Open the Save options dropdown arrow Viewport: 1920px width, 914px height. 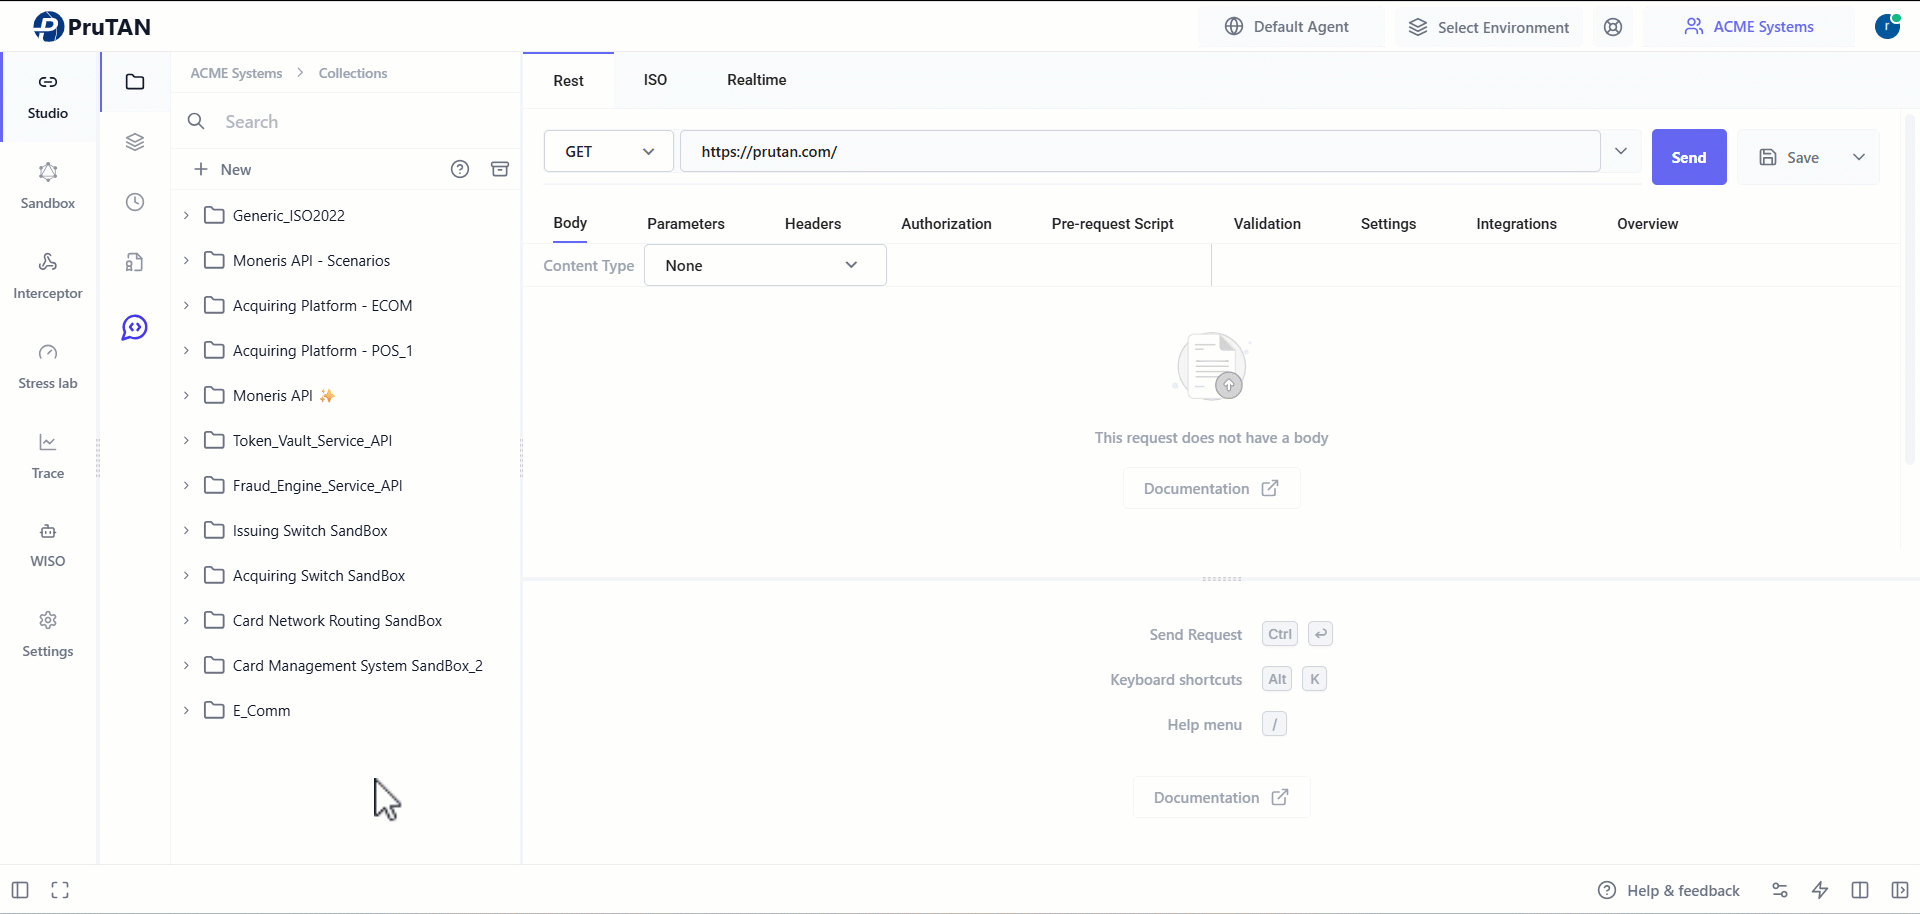point(1859,157)
